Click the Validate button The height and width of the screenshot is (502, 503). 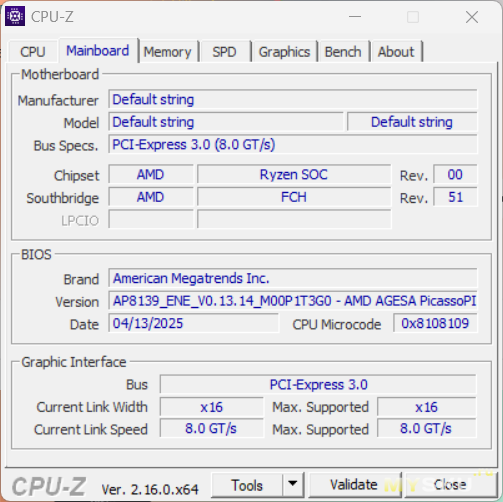pyautogui.click(x=354, y=485)
